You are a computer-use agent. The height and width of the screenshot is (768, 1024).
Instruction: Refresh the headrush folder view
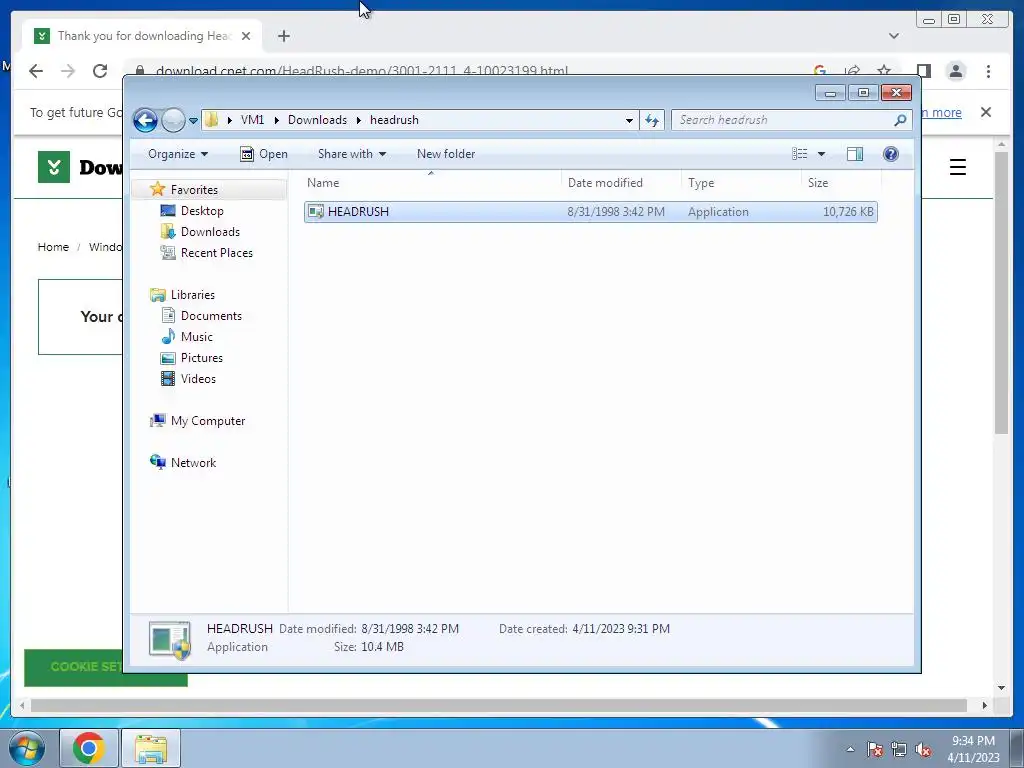[652, 120]
